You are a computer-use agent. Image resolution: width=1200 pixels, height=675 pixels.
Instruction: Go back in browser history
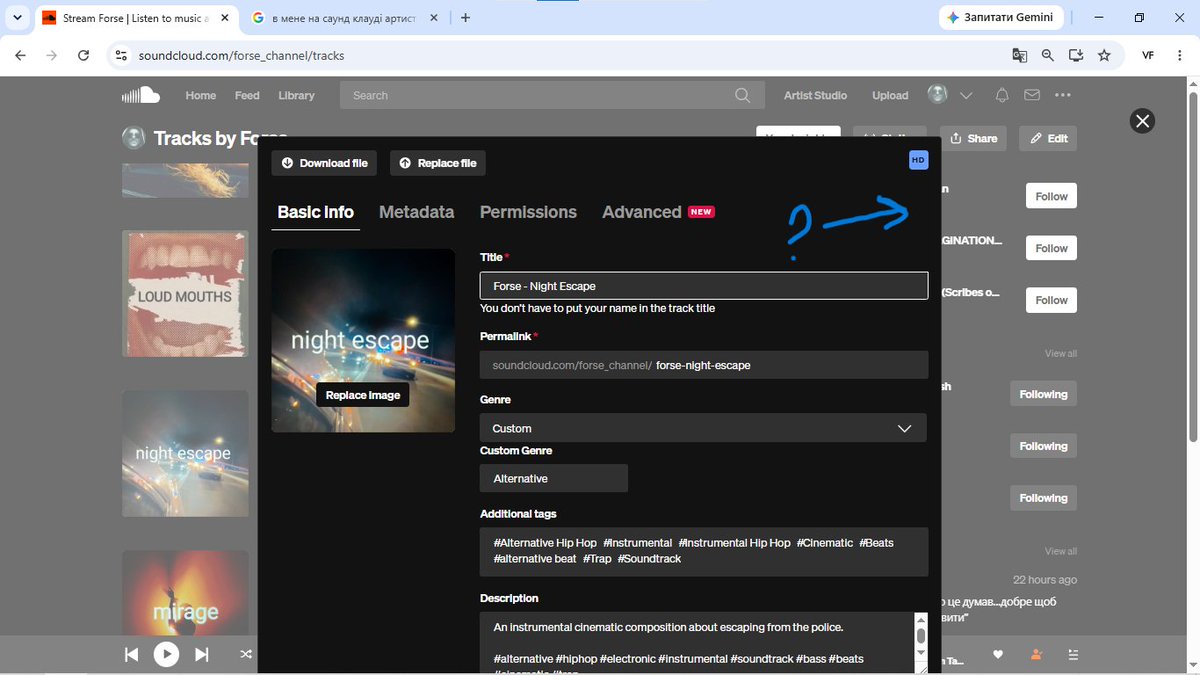tap(20, 56)
